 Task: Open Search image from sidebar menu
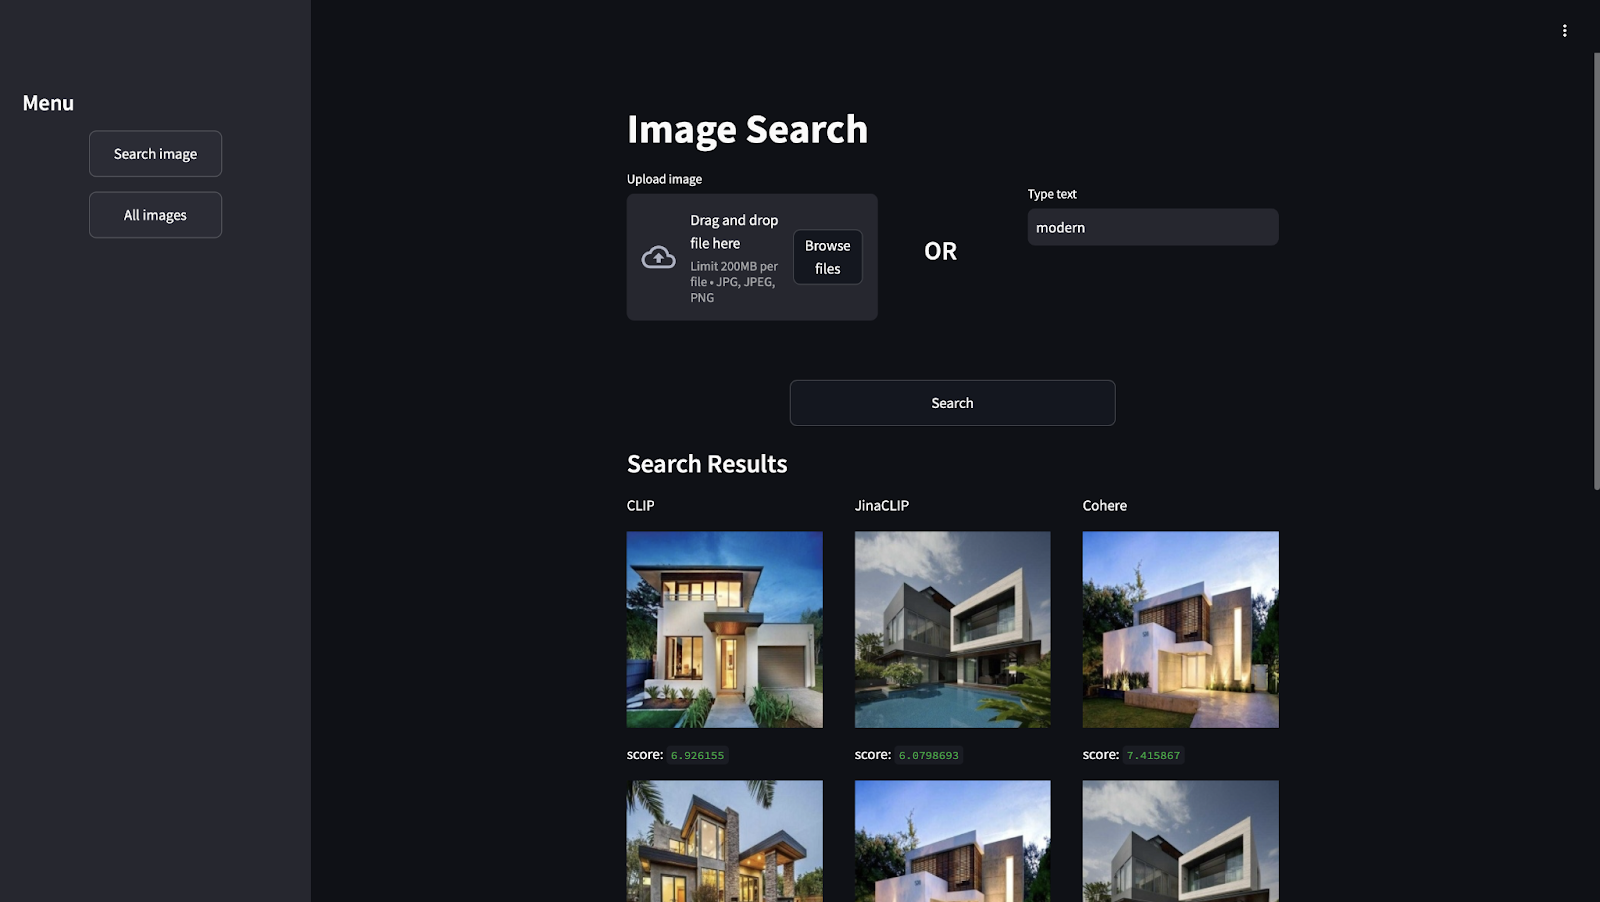coord(155,154)
